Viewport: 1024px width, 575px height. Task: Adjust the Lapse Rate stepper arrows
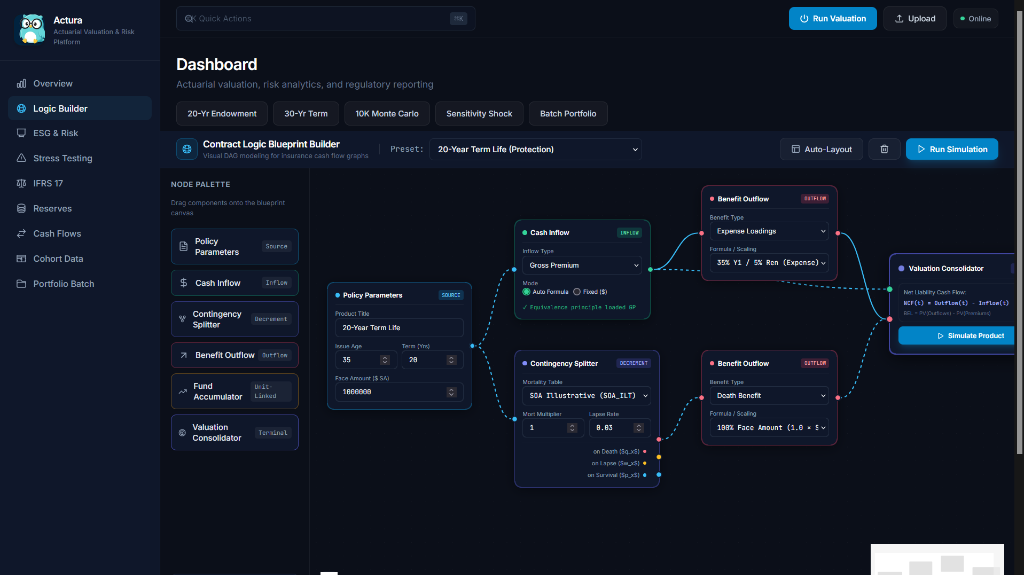(639, 428)
